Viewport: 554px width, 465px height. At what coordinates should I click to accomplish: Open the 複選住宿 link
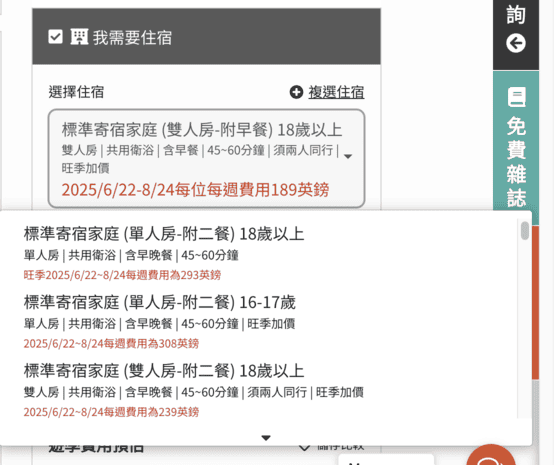point(336,92)
